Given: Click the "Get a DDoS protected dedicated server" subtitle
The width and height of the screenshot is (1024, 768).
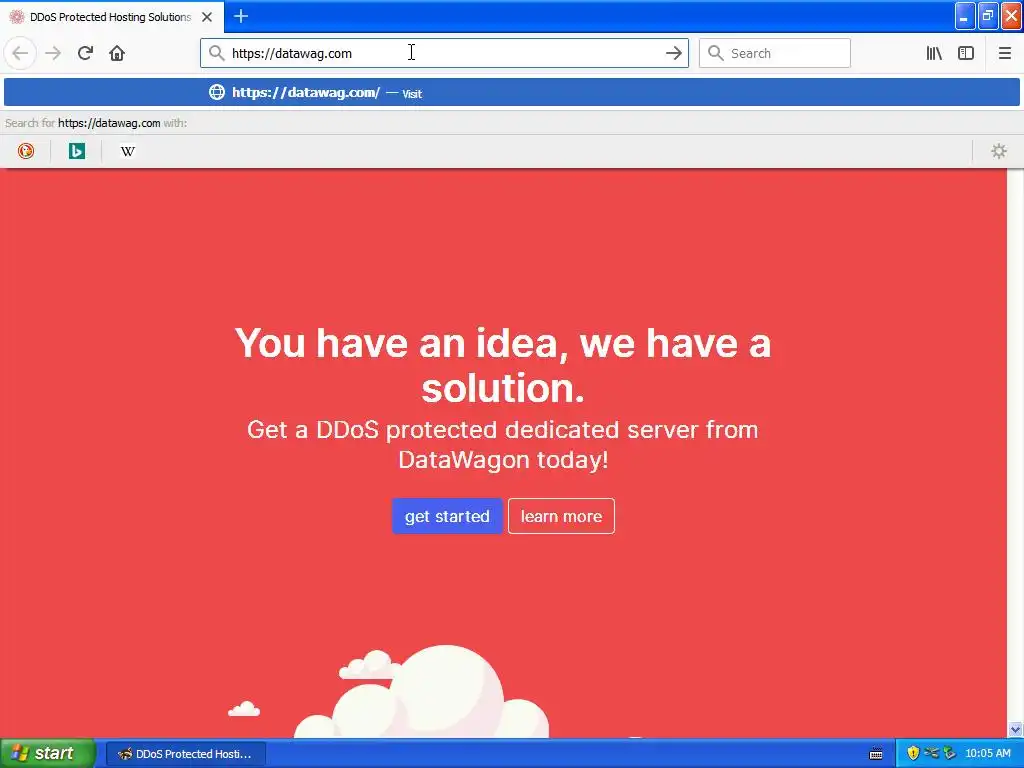Looking at the screenshot, I should [503, 444].
